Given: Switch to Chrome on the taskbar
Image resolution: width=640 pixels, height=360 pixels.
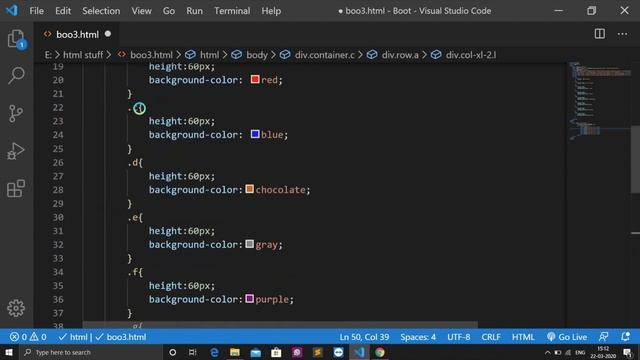Looking at the screenshot, I should coord(380,352).
